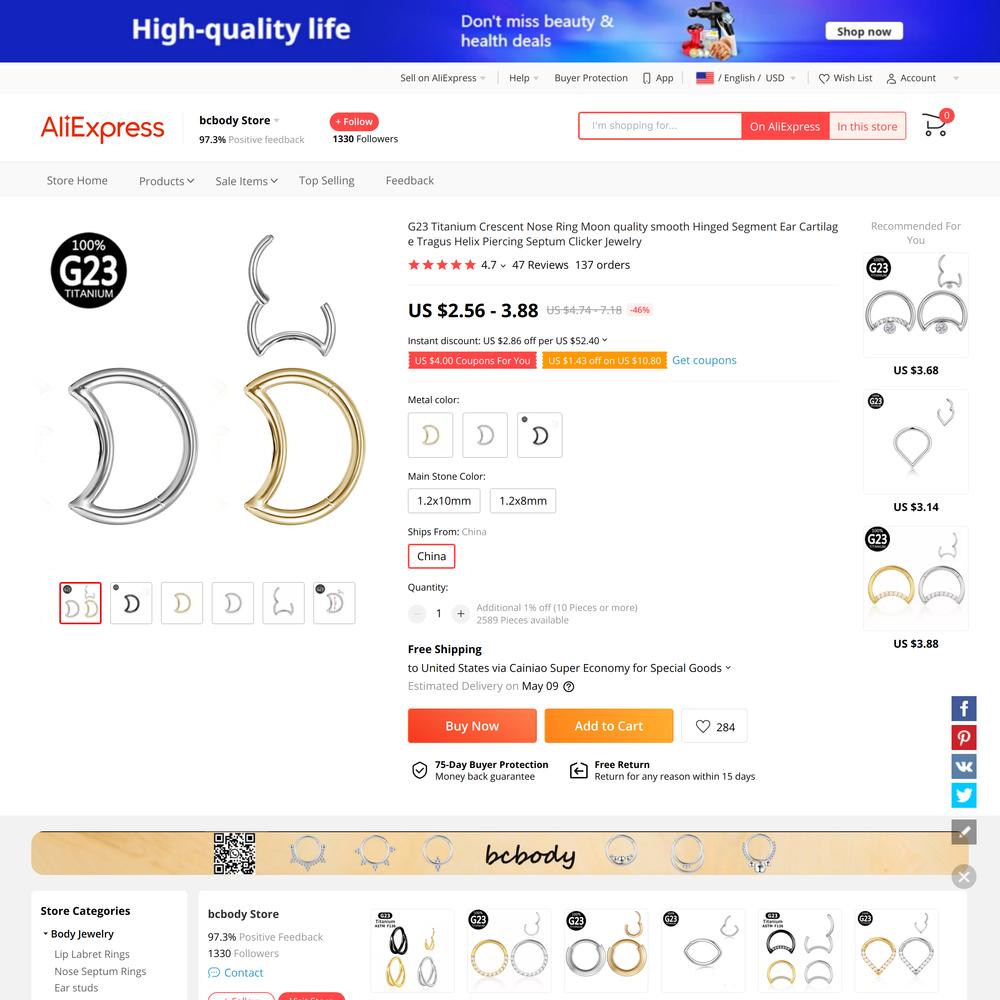Image resolution: width=1000 pixels, height=1000 pixels.
Task: Expand the Products dropdown menu
Action: pos(166,181)
